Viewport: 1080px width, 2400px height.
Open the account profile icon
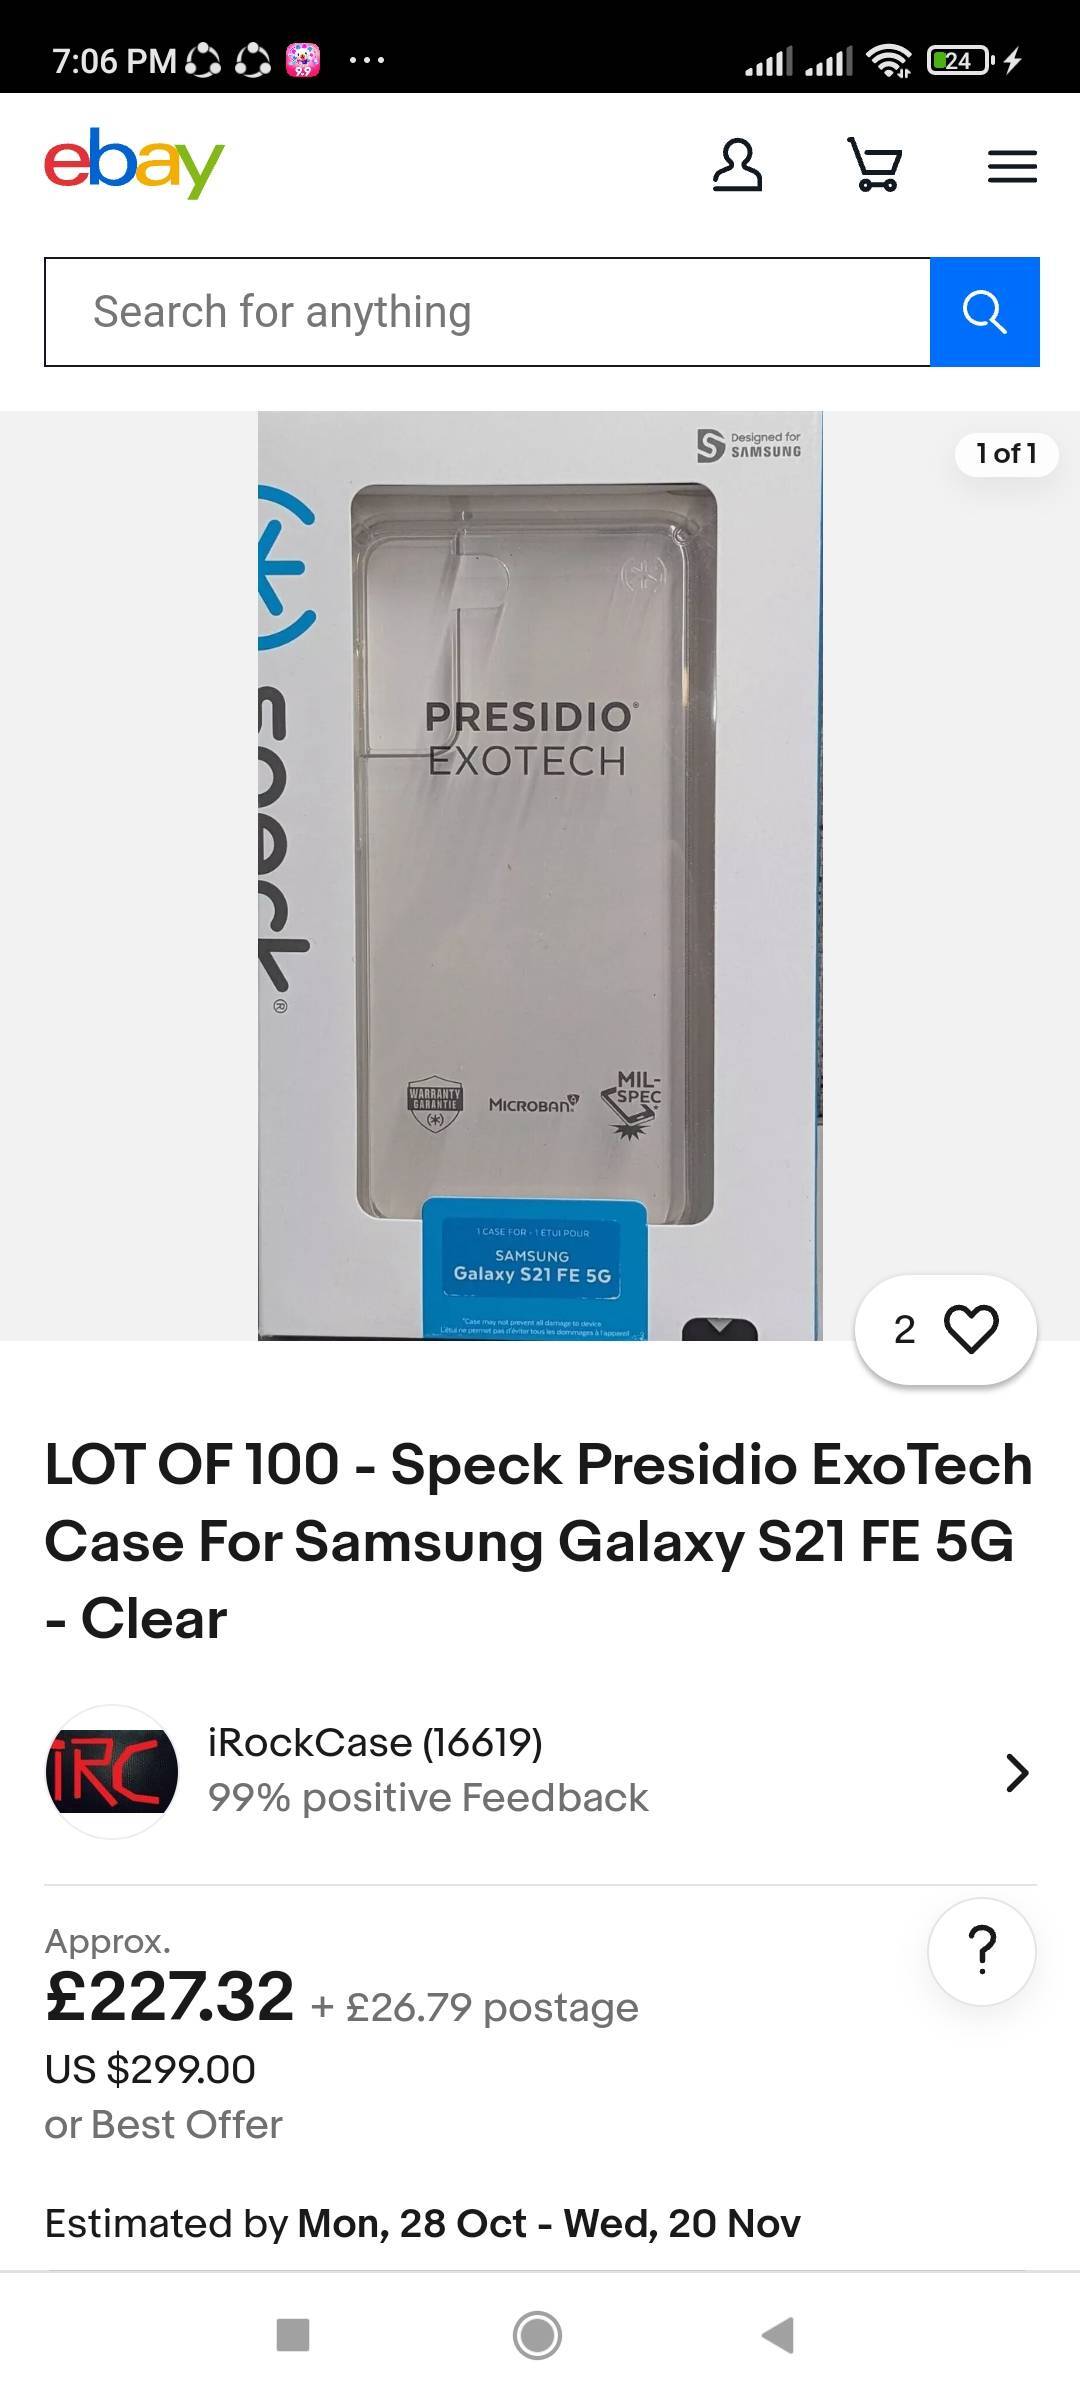(737, 165)
